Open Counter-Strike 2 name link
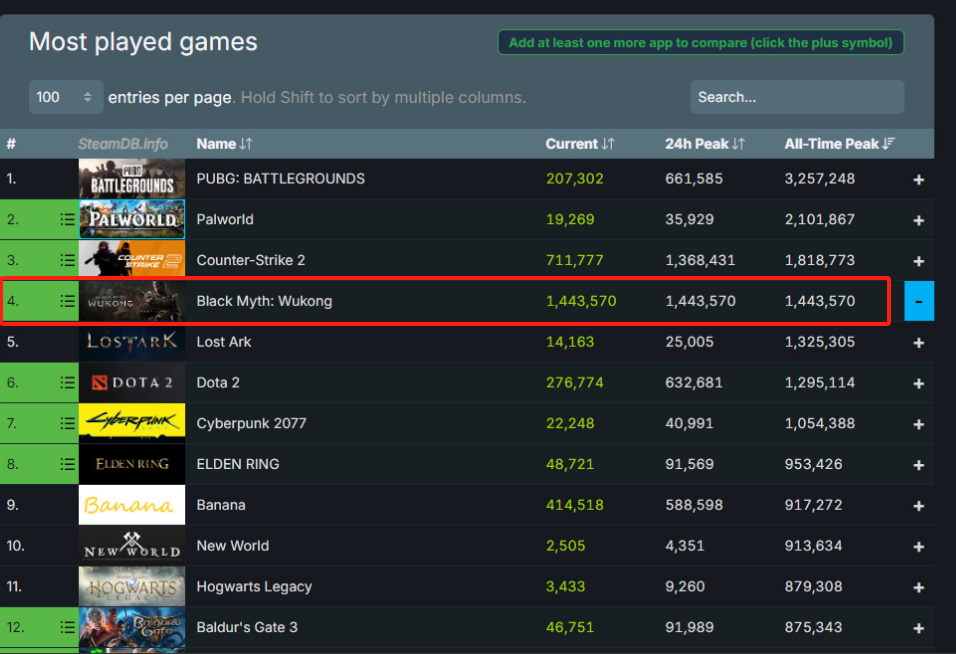Viewport: 956px width, 654px height. (251, 260)
